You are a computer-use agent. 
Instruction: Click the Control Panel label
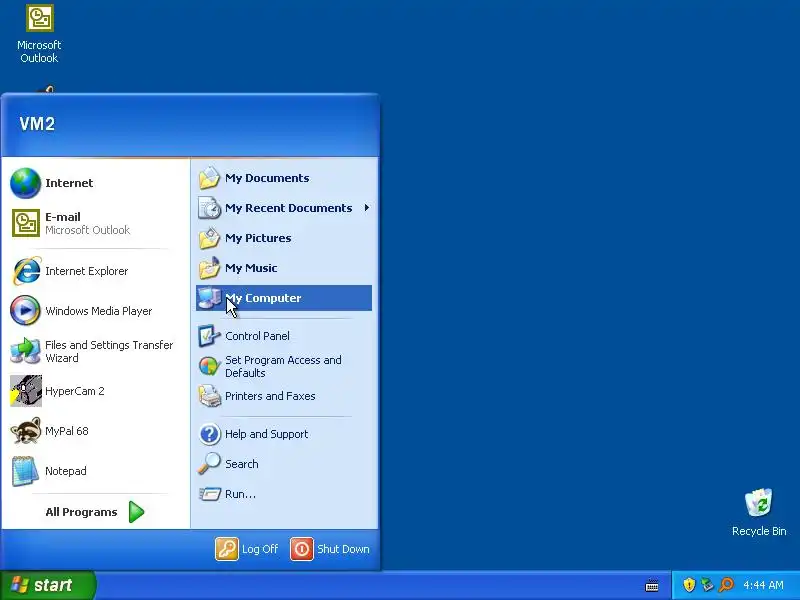[x=257, y=336]
